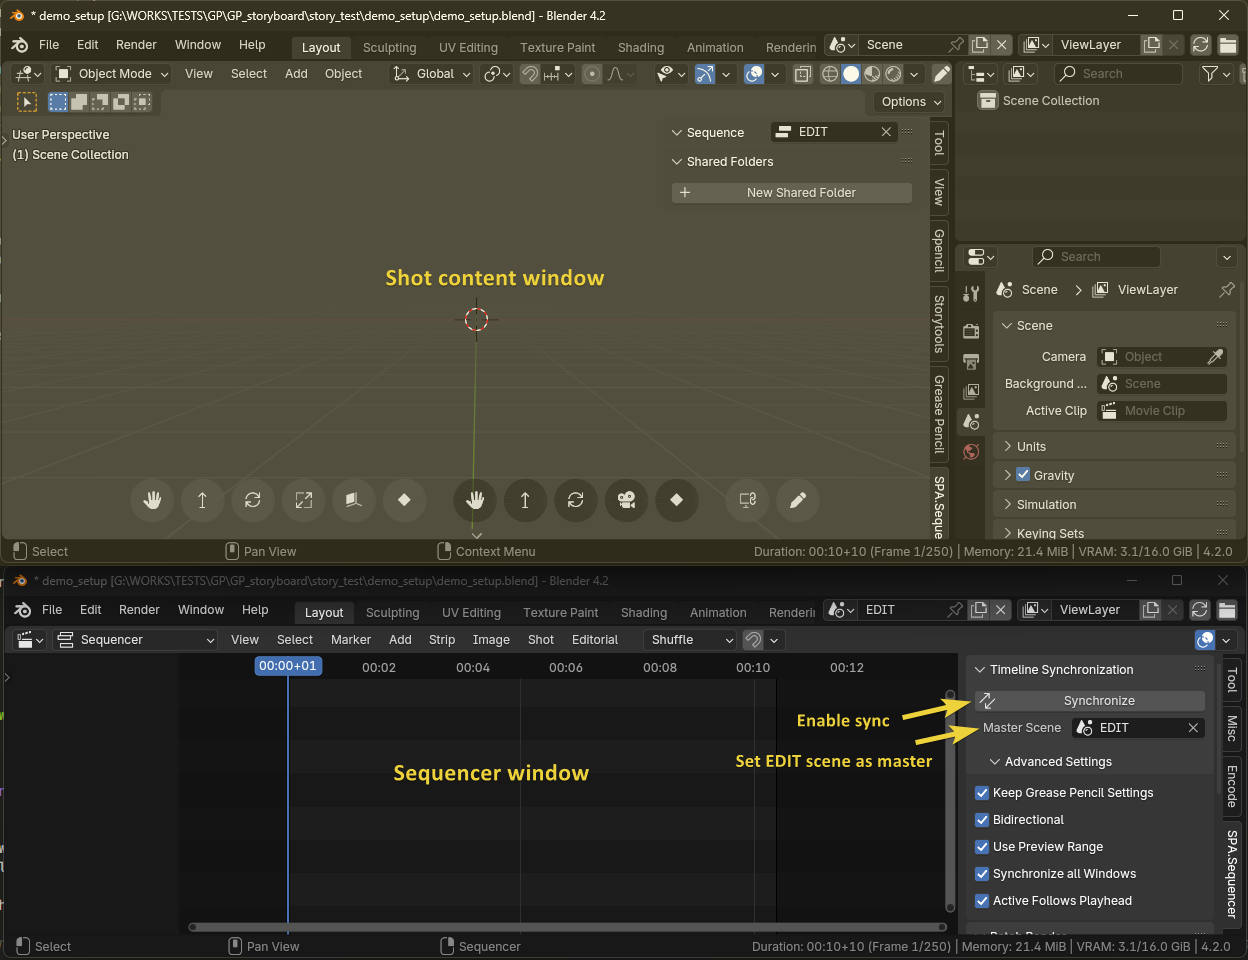Open the outliner filter dropdown
The image size is (1248, 960).
[1216, 74]
